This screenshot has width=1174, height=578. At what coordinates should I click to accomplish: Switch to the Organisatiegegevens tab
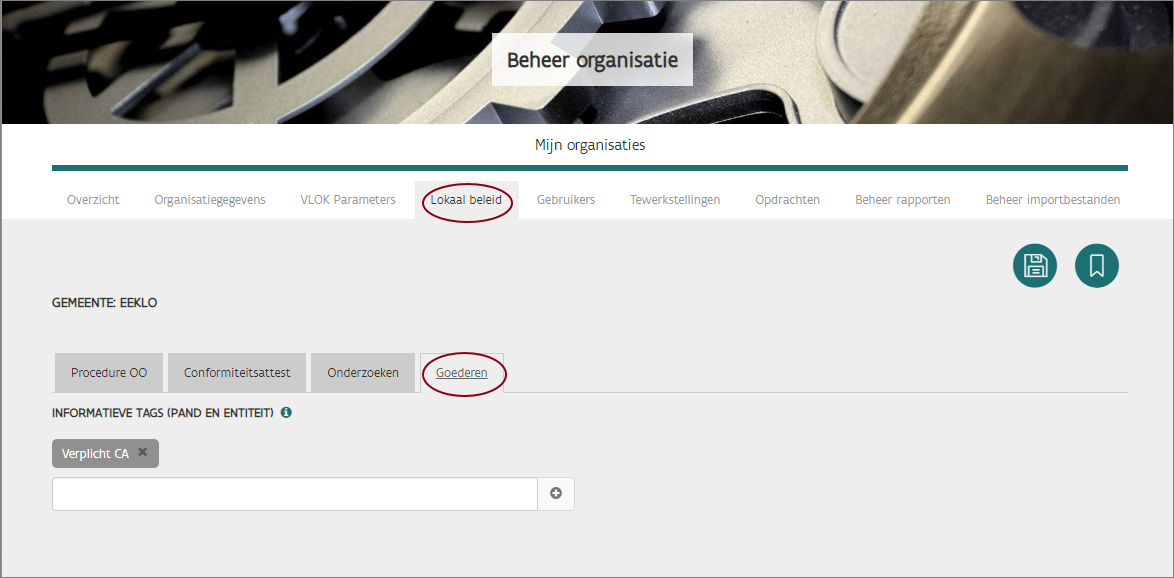pyautogui.click(x=210, y=200)
